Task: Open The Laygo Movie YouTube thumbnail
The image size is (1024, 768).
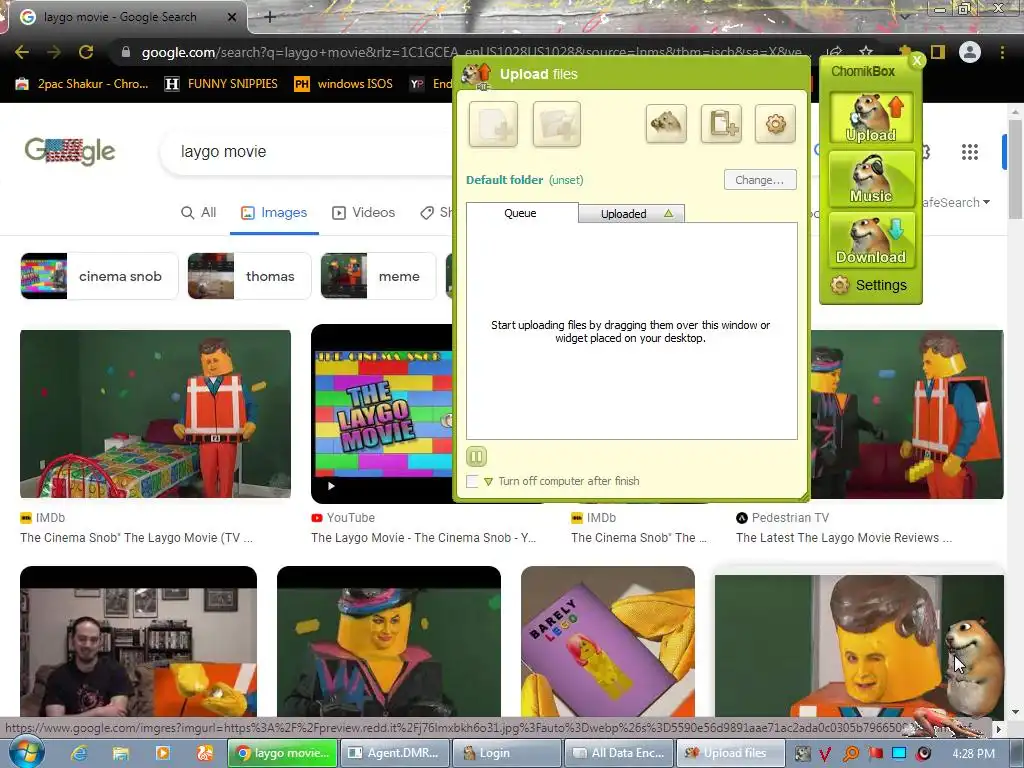Action: 381,414
